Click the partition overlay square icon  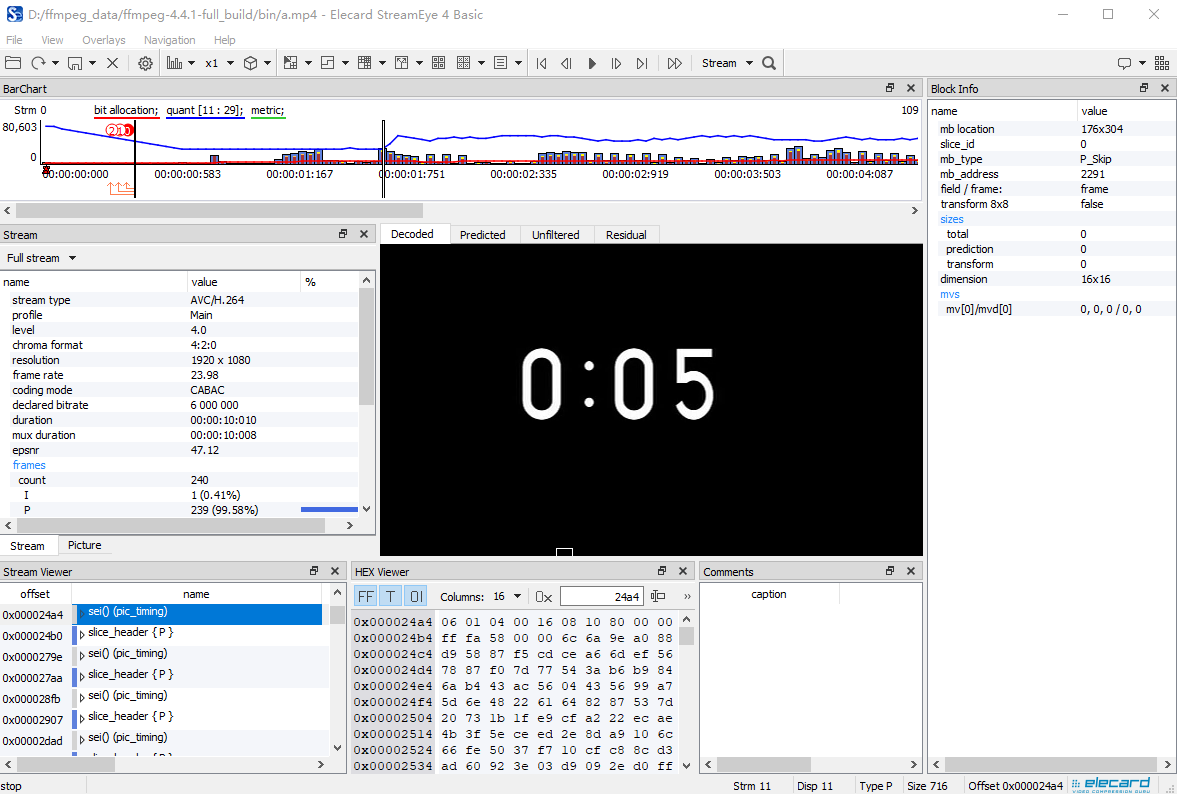coord(290,63)
